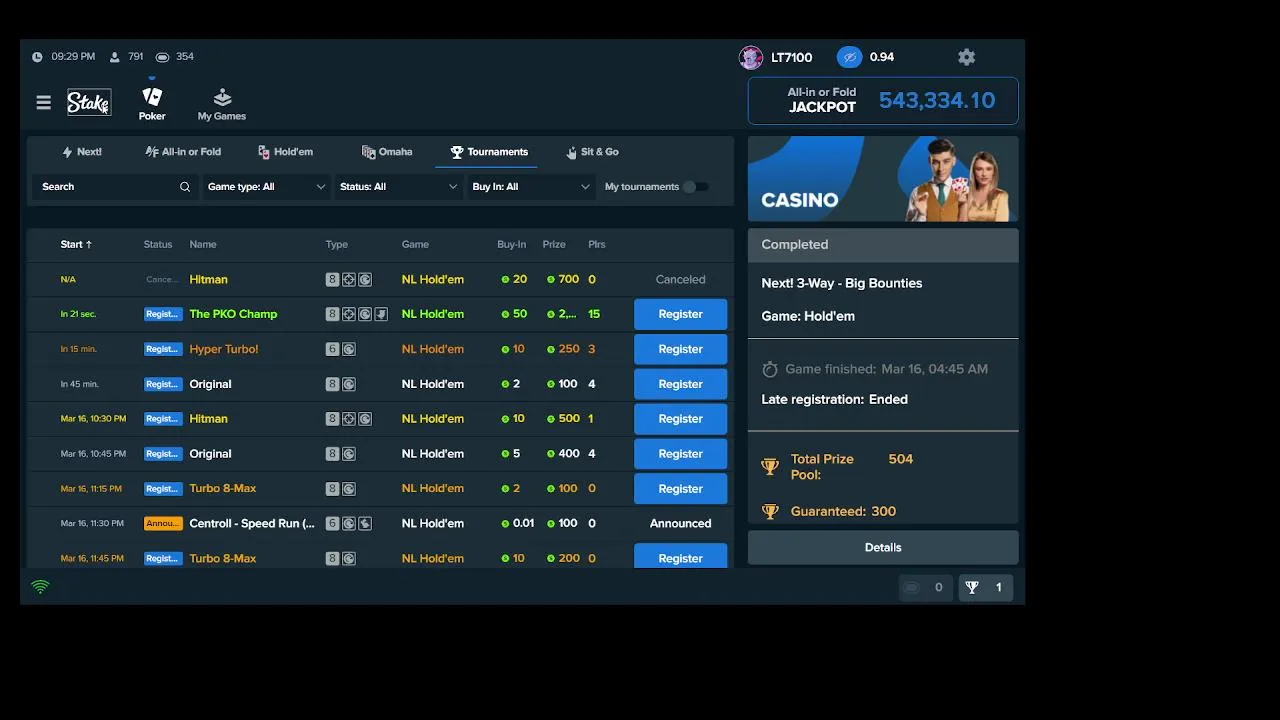Select the Tournaments tab
1280x720 pixels.
pos(489,152)
